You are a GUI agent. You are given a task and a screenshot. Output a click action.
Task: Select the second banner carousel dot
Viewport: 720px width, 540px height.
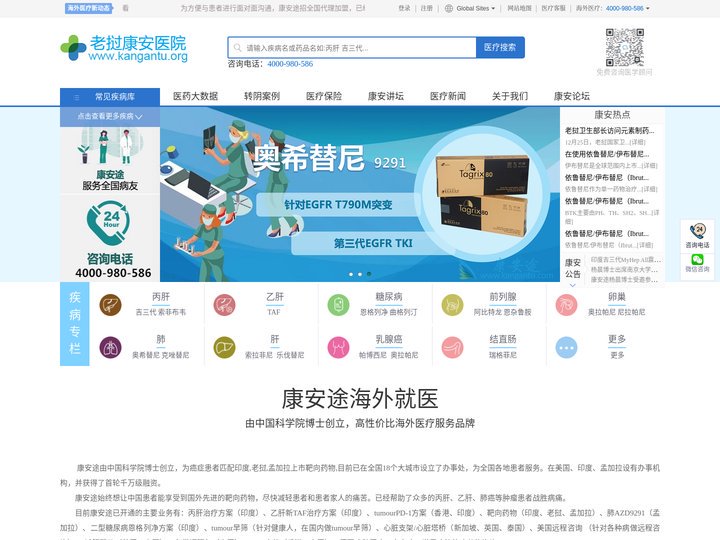click(360, 274)
